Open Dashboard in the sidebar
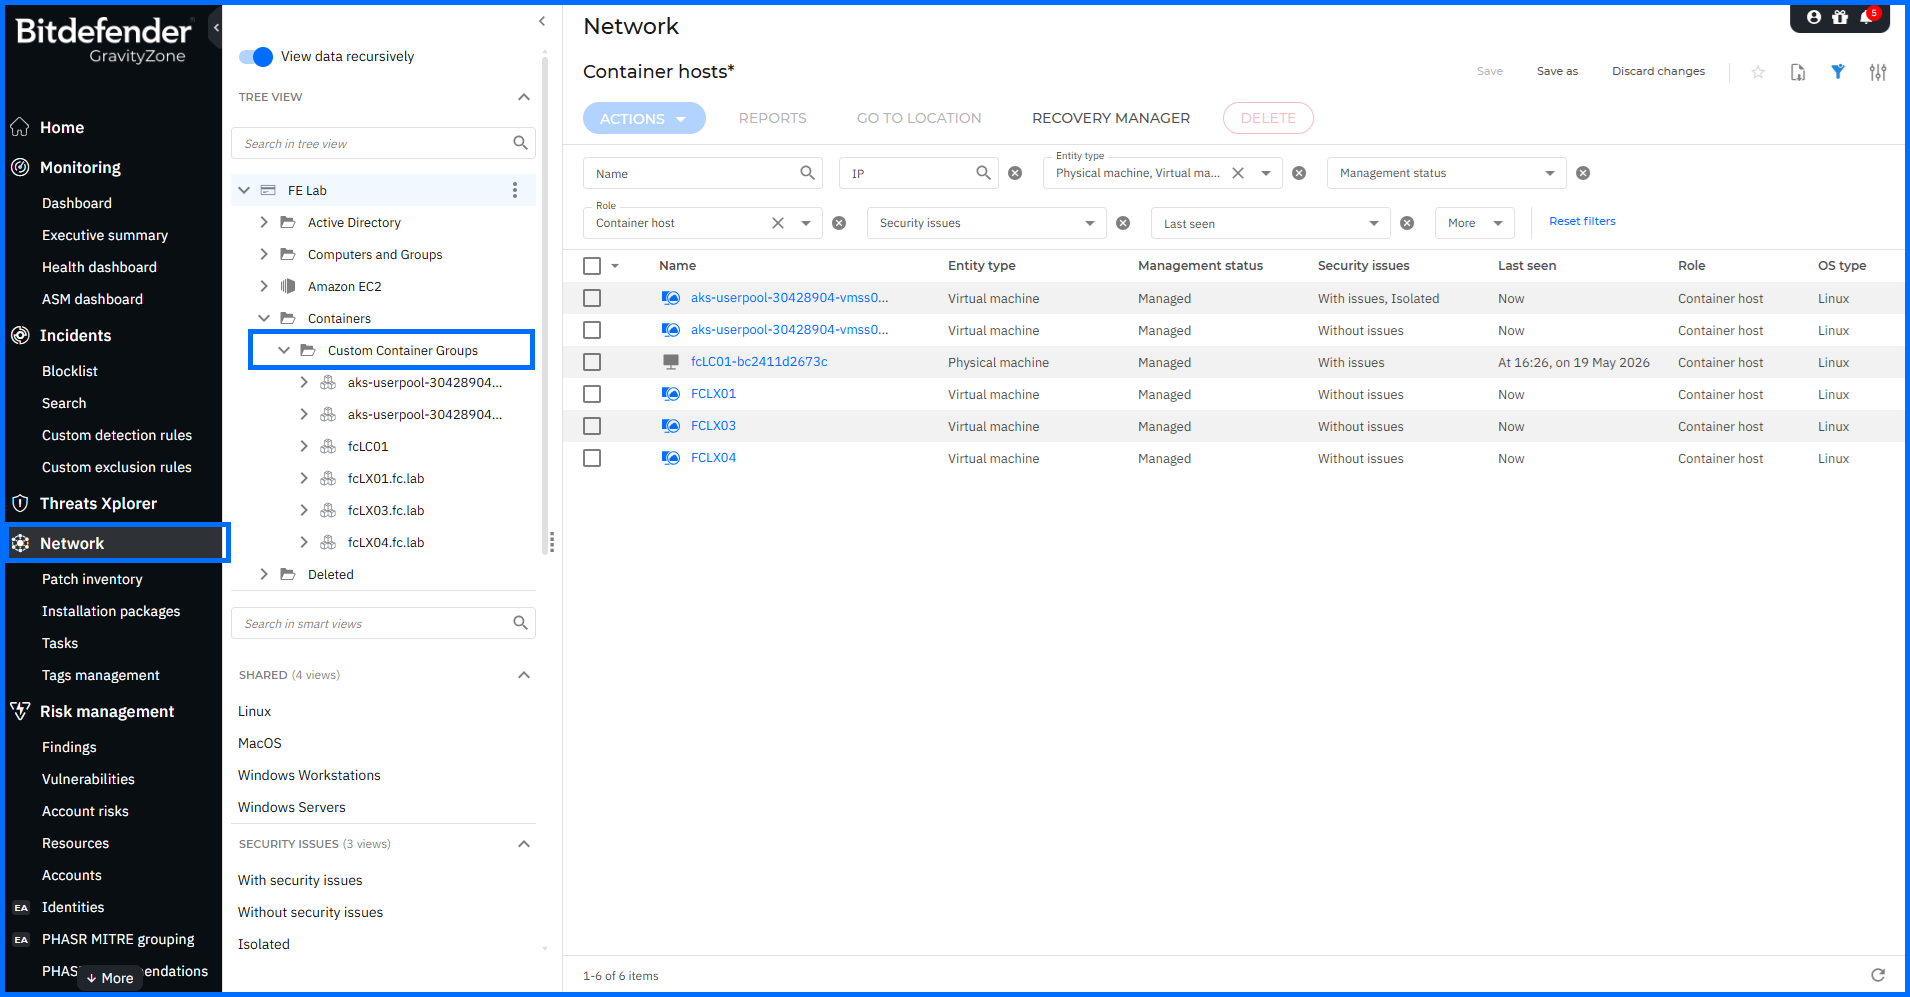 (x=77, y=203)
